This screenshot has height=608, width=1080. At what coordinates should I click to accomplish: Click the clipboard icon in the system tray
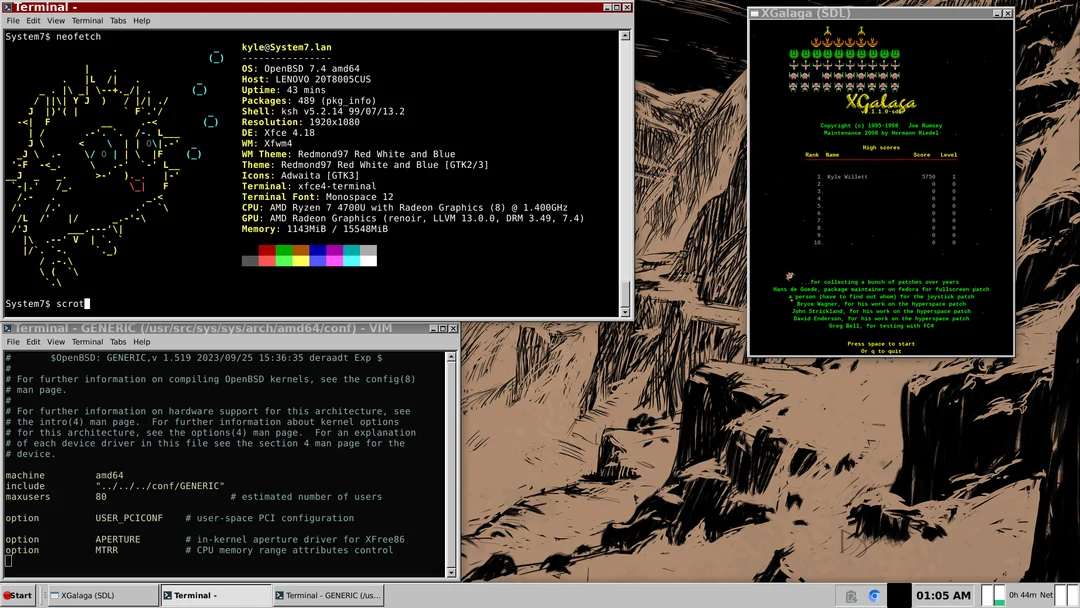851,595
